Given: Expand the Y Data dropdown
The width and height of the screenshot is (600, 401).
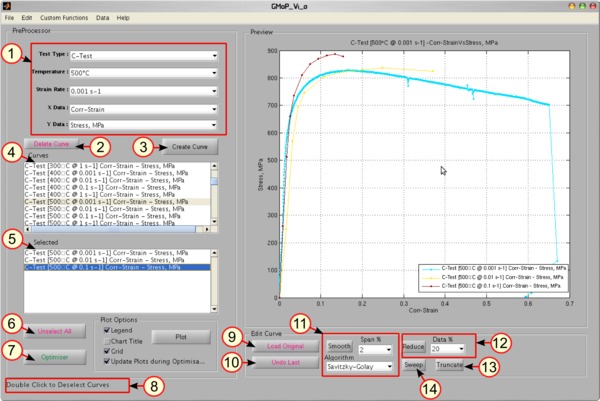Looking at the screenshot, I should (x=143, y=125).
